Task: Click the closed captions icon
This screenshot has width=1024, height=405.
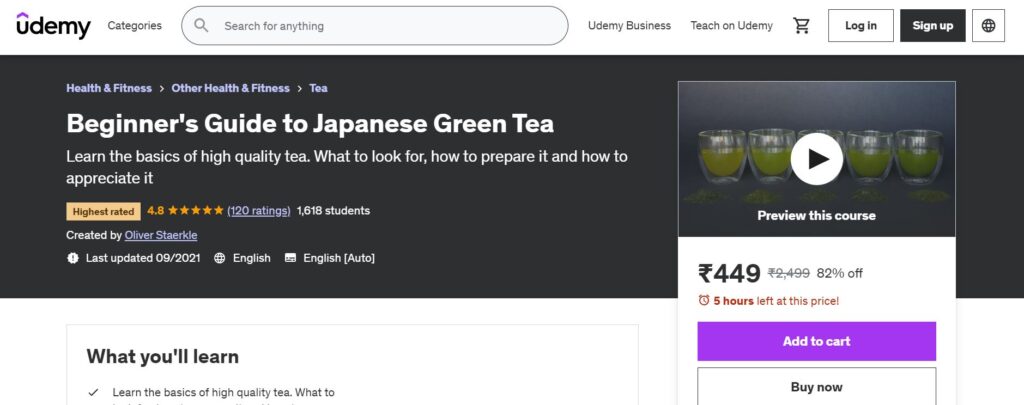Action: [x=291, y=257]
